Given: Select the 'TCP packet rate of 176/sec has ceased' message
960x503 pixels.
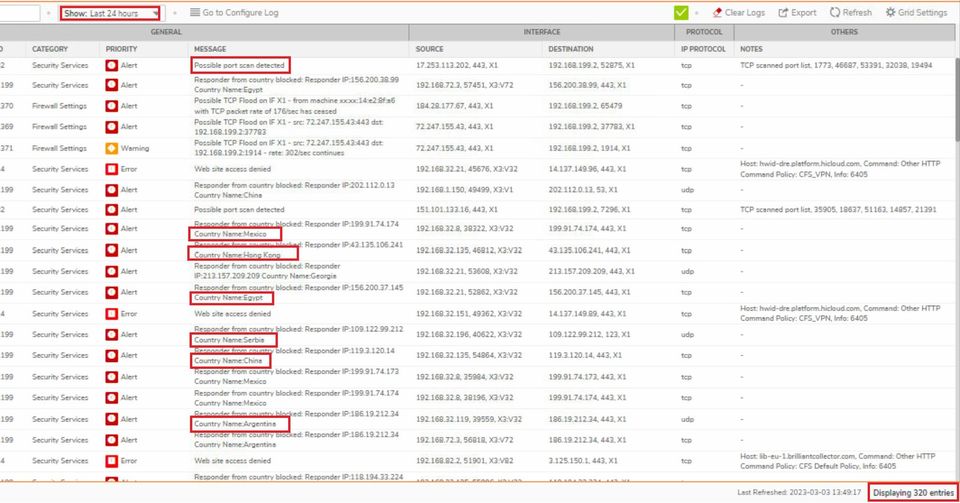Looking at the screenshot, I should click(x=296, y=106).
